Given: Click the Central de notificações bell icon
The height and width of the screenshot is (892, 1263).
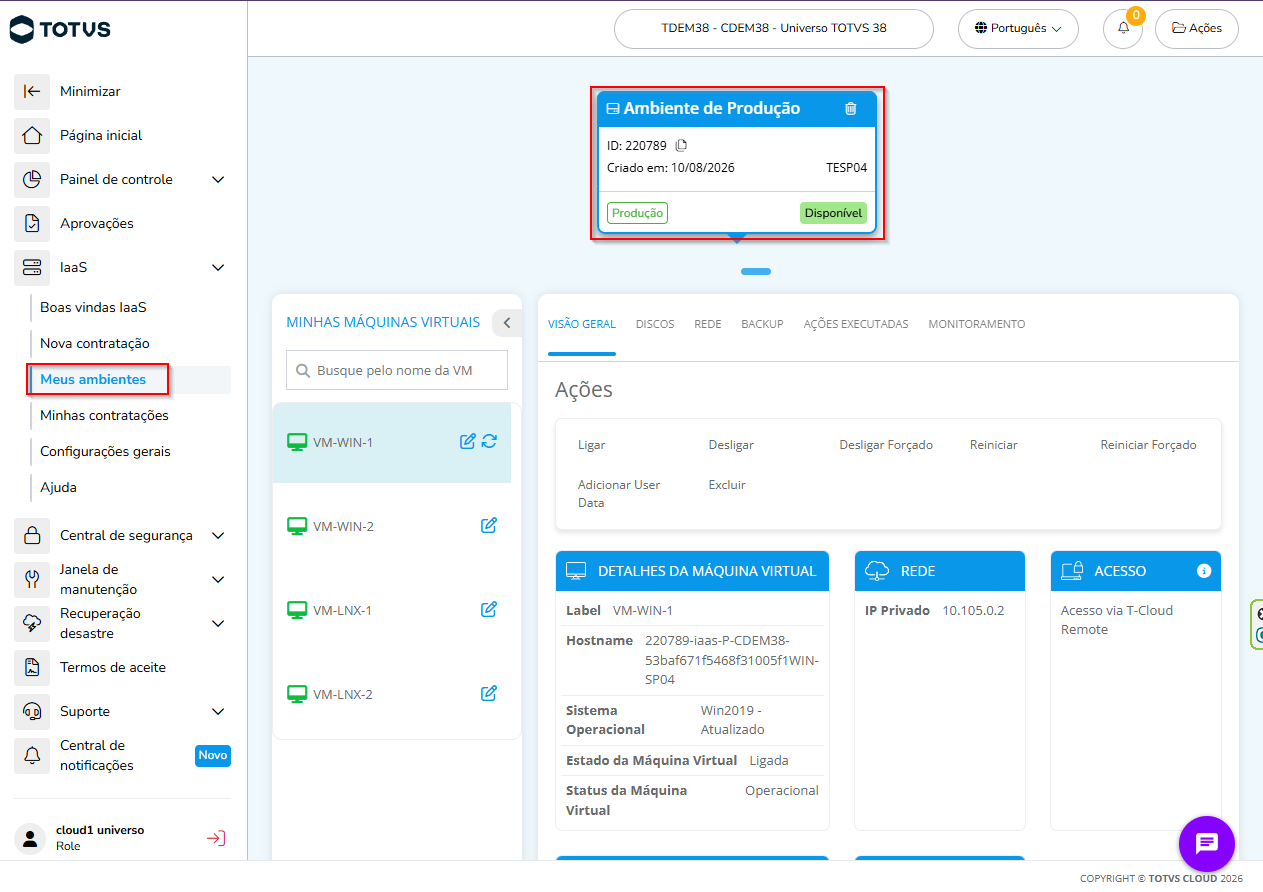Looking at the screenshot, I should coord(32,755).
